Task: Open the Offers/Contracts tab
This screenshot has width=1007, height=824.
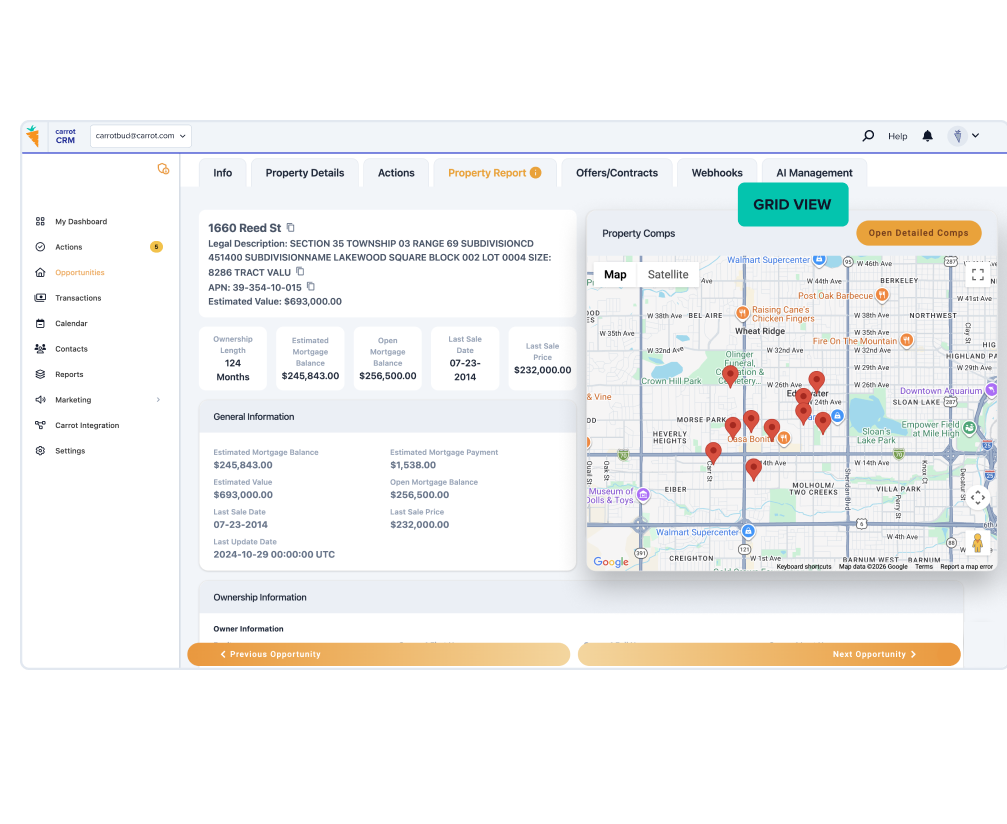Action: (616, 173)
